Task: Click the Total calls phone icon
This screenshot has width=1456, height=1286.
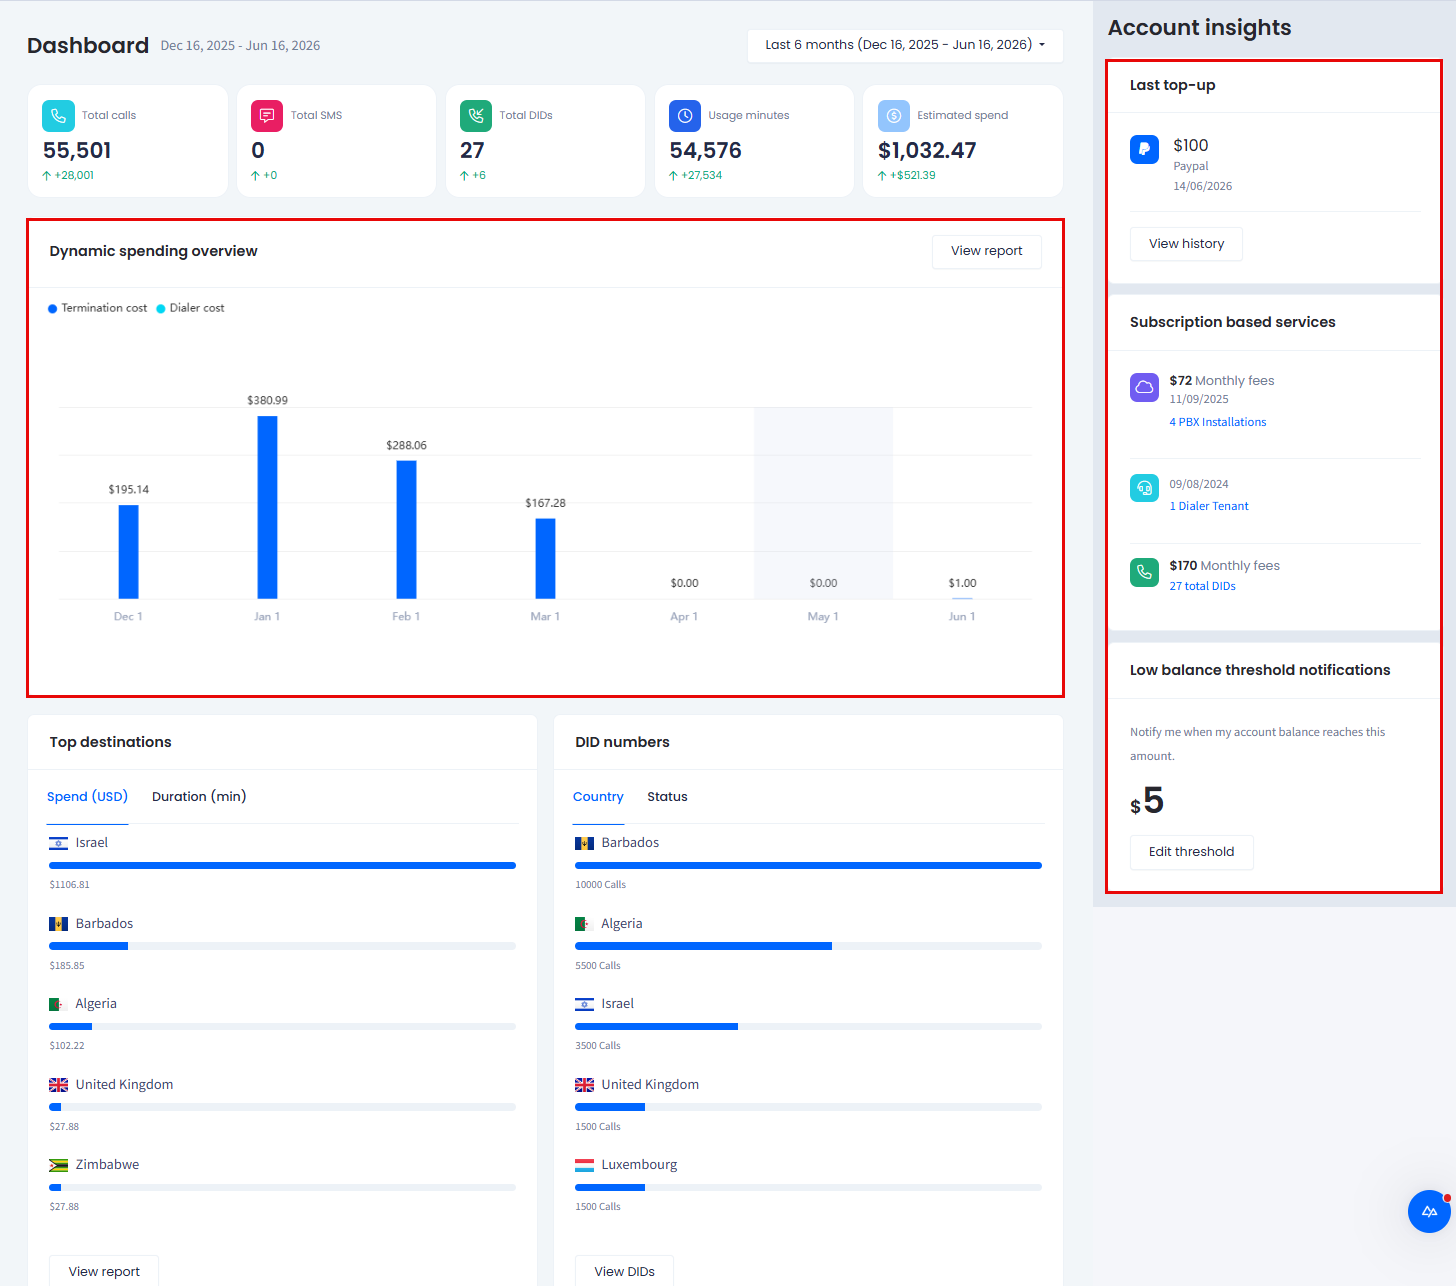Action: click(x=58, y=116)
